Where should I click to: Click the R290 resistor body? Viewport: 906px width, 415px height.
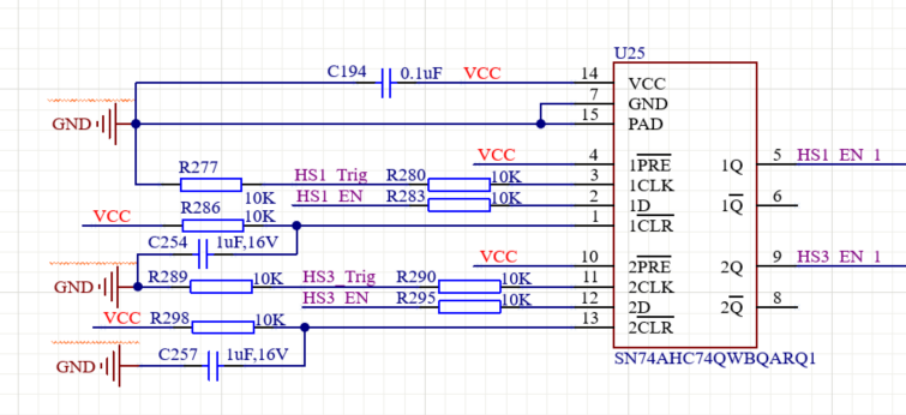coord(469,287)
